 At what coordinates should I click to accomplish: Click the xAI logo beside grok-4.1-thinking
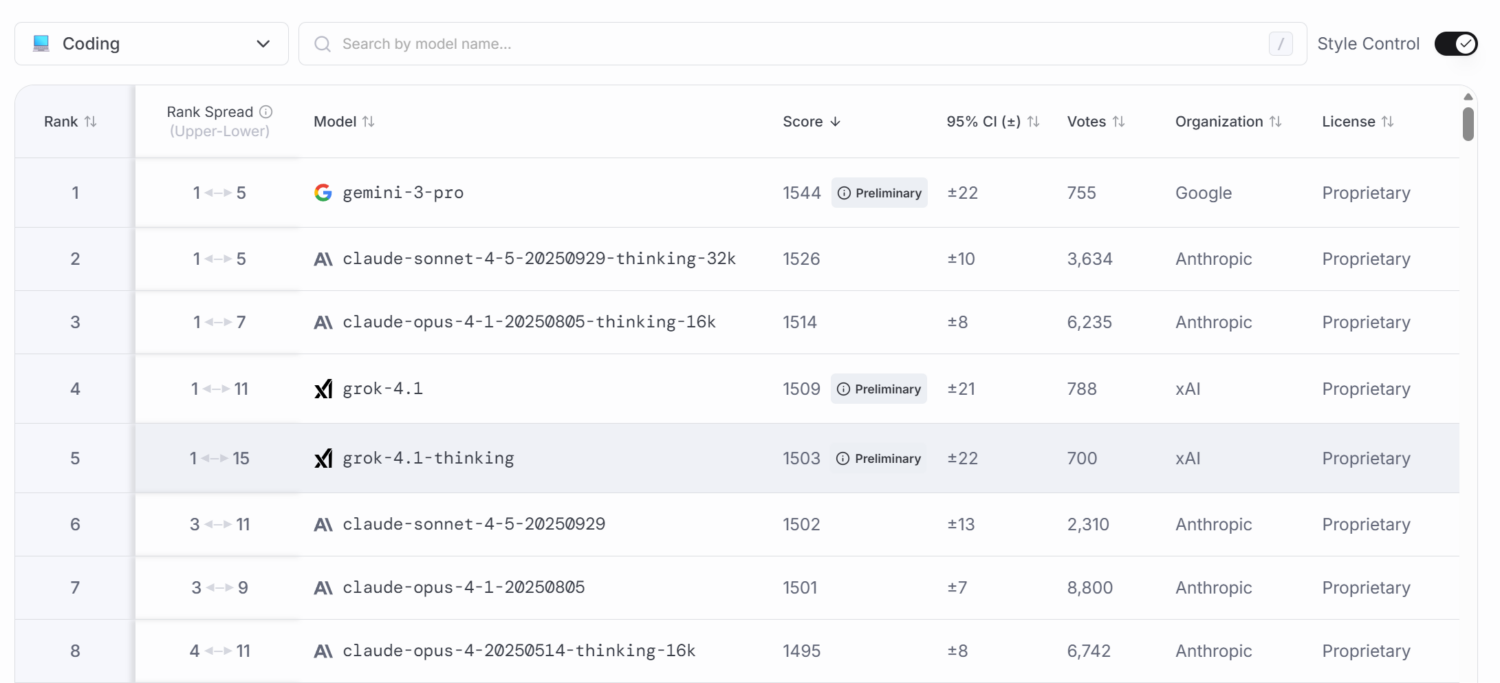point(323,458)
